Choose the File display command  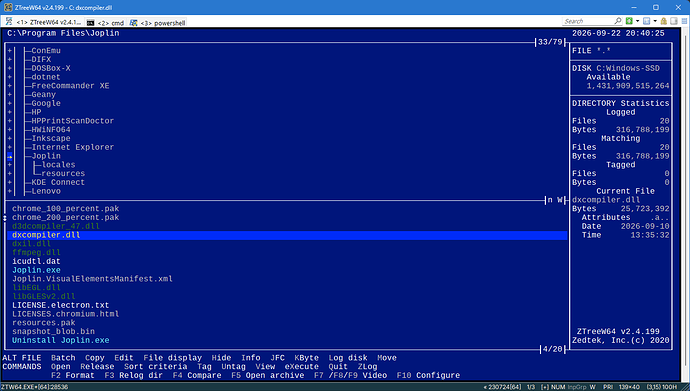coord(172,358)
